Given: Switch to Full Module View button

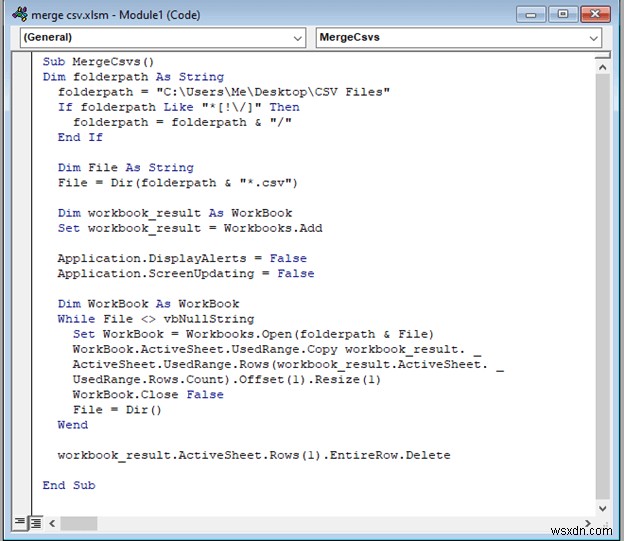Looking at the screenshot, I should pyautogui.click(x=36, y=523).
